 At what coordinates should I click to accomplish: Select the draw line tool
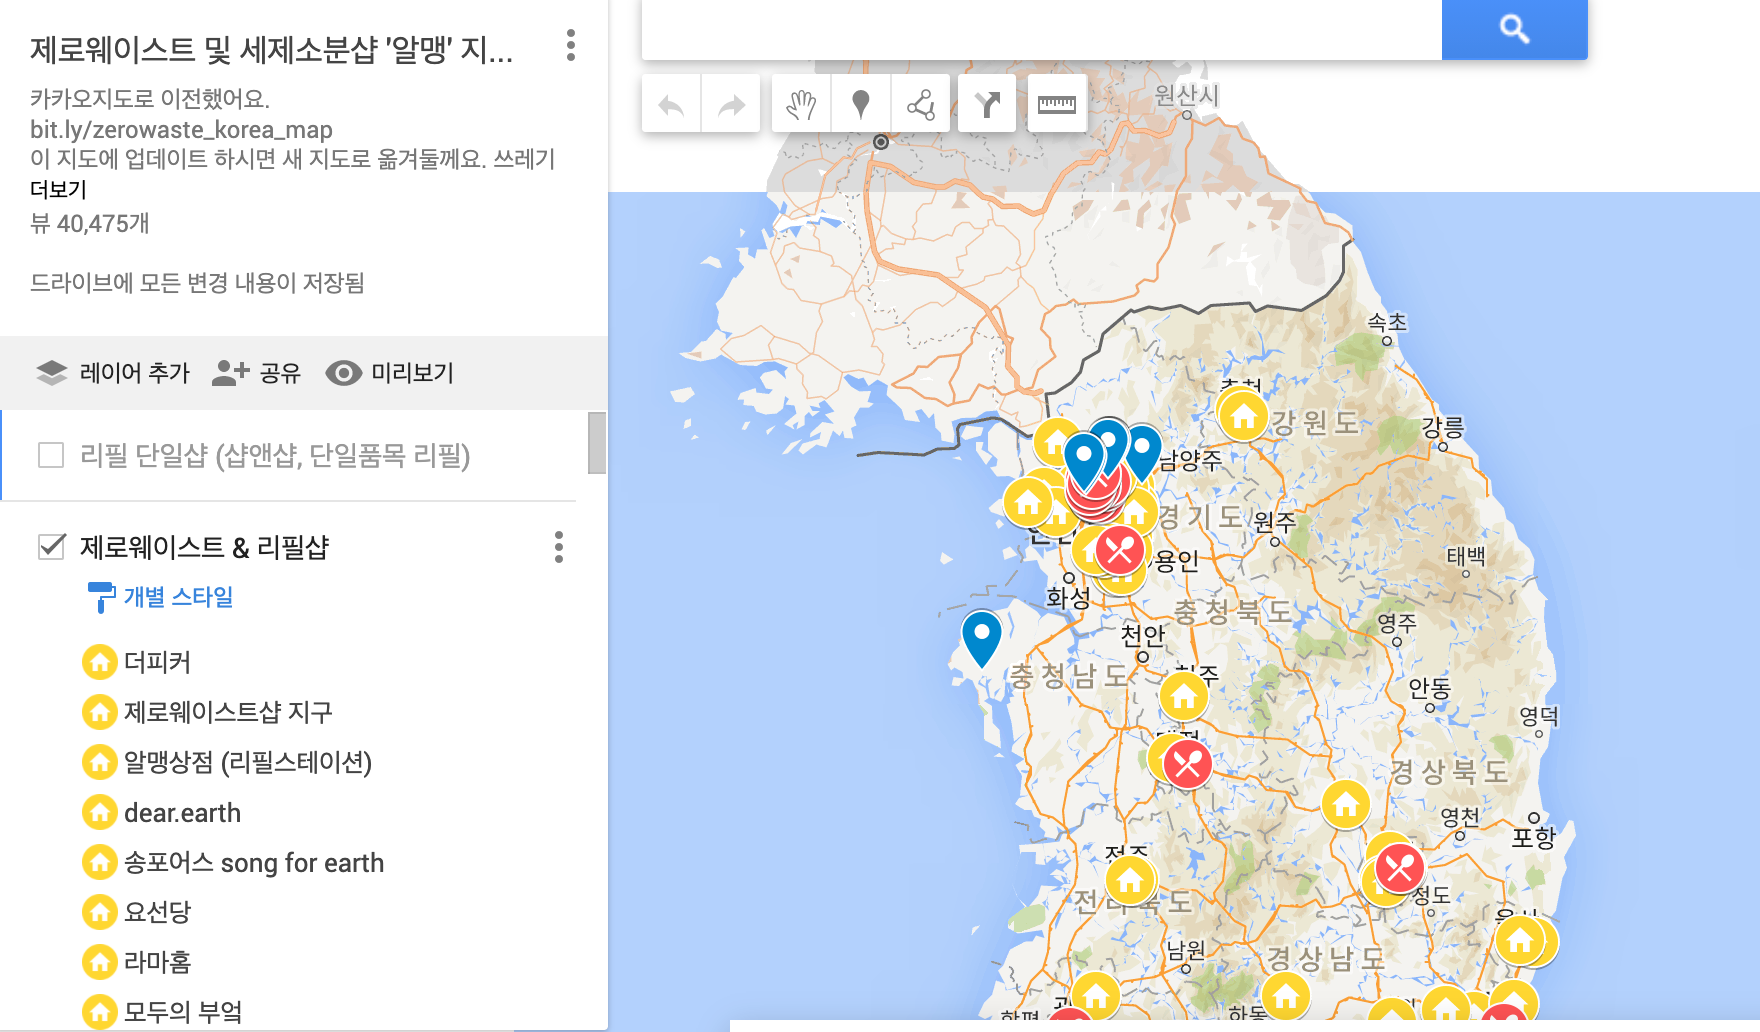point(920,105)
